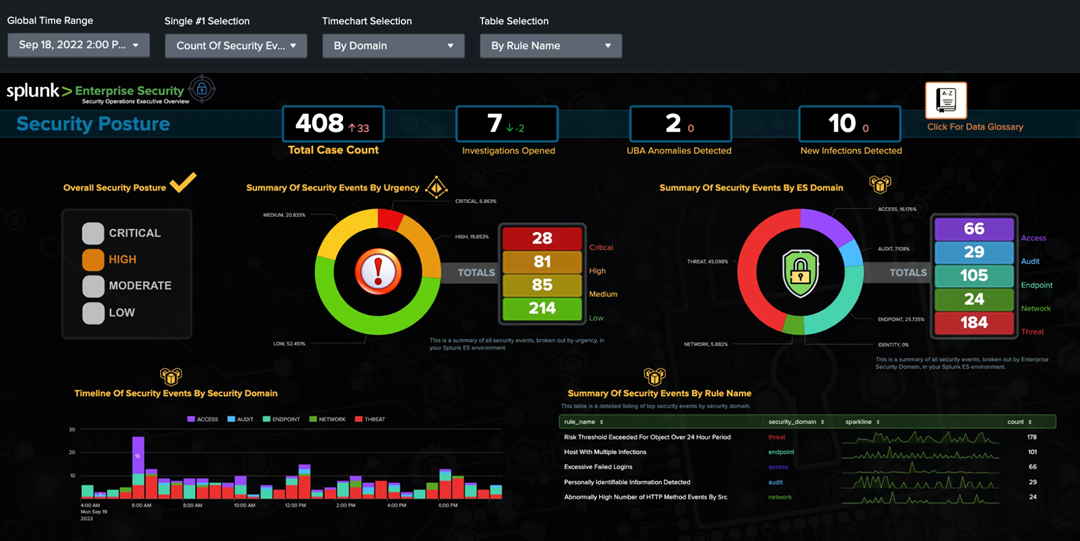Open the Data Glossary book icon
The width and height of the screenshot is (1080, 541).
(x=945, y=100)
